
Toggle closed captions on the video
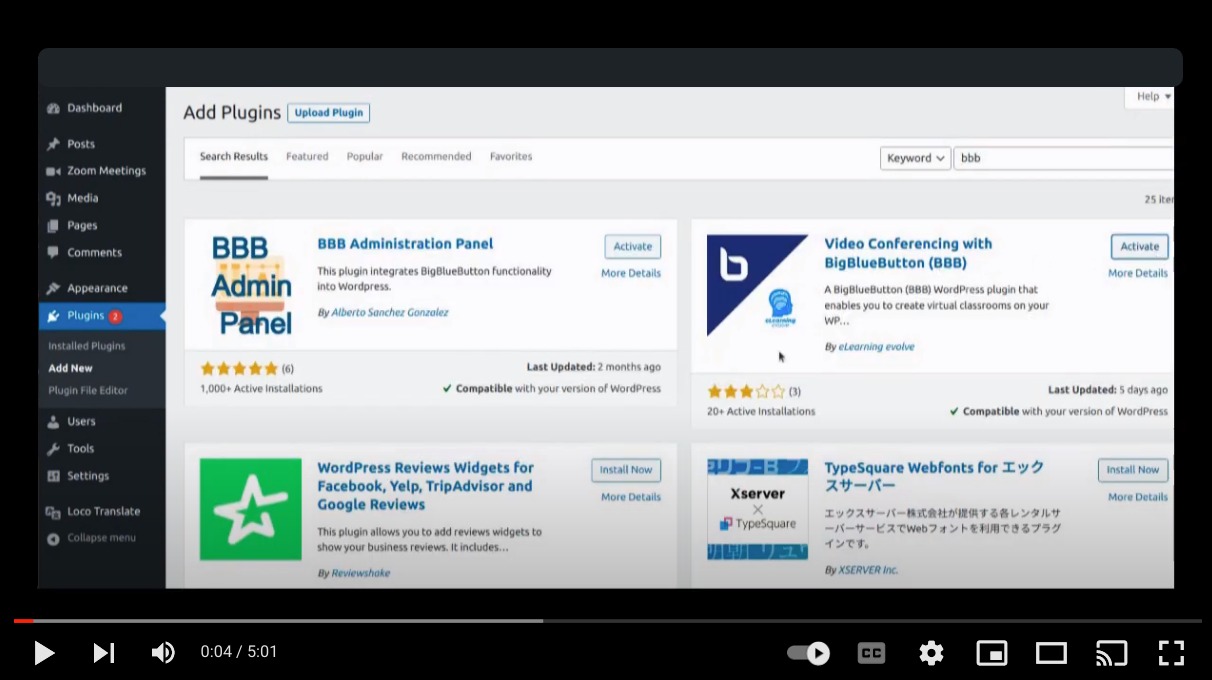pyautogui.click(x=871, y=653)
